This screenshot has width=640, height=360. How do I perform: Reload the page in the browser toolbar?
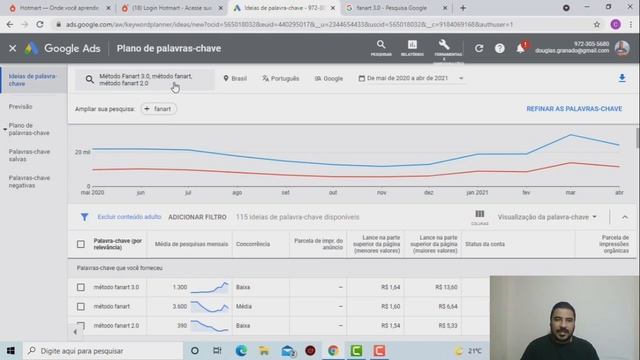40,24
